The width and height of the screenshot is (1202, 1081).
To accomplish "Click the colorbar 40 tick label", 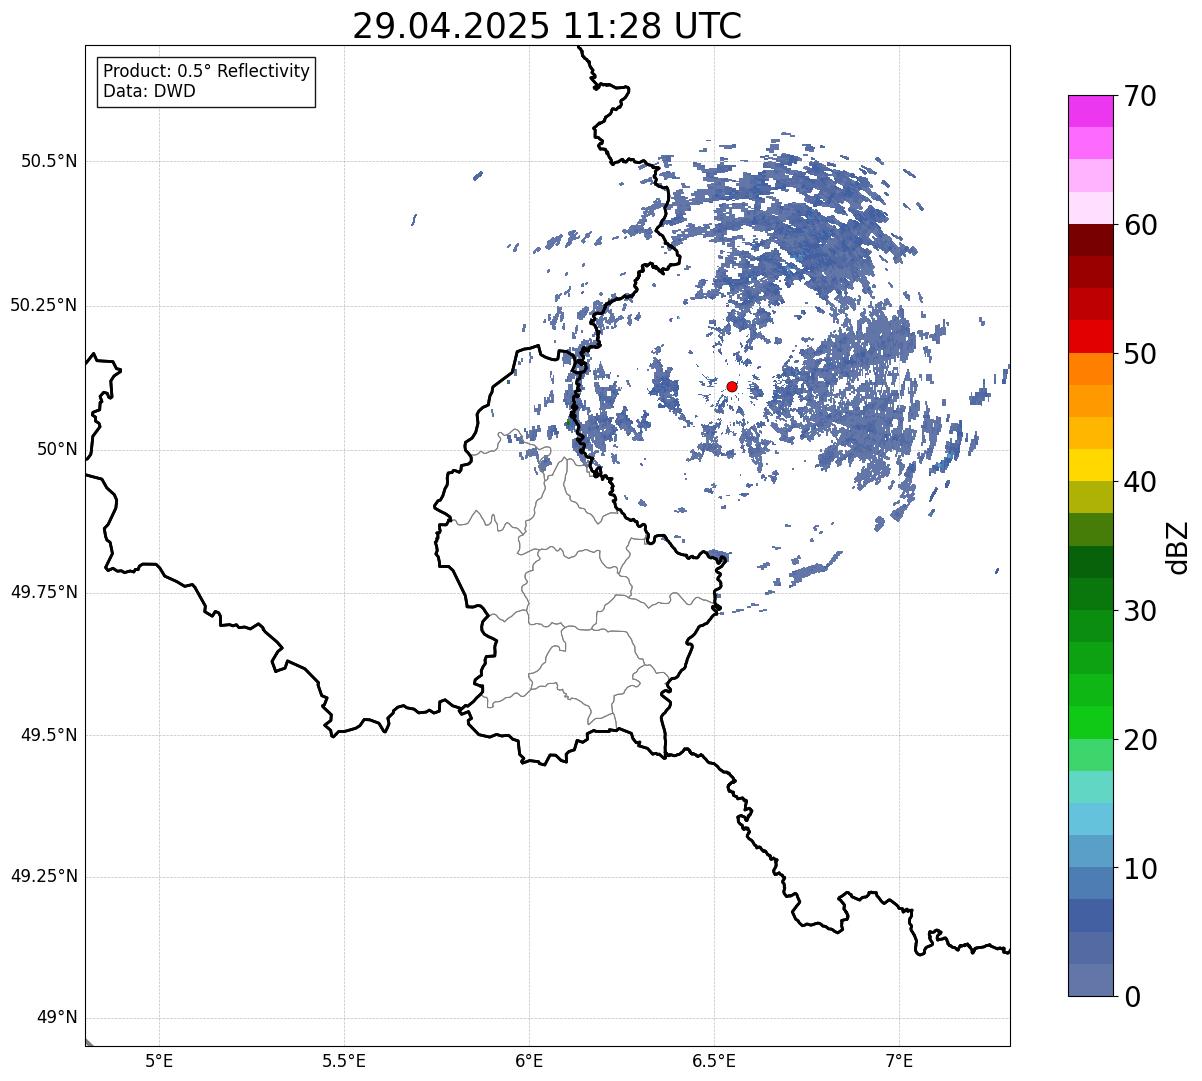I will (1139, 482).
